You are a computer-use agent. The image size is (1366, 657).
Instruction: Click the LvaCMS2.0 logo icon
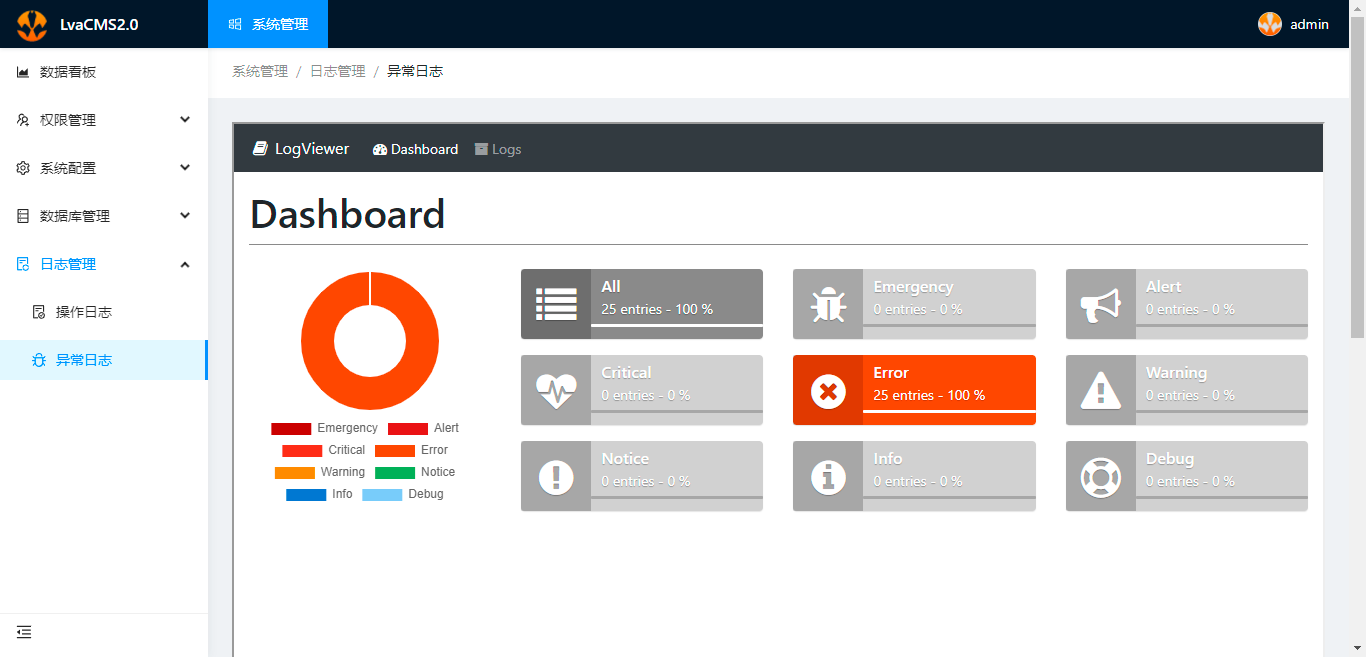32,24
